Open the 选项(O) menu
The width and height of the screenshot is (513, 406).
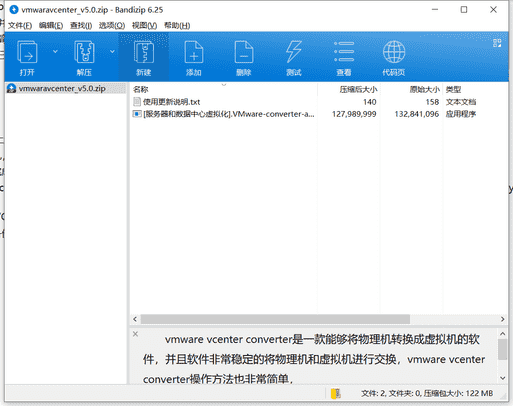coord(112,26)
